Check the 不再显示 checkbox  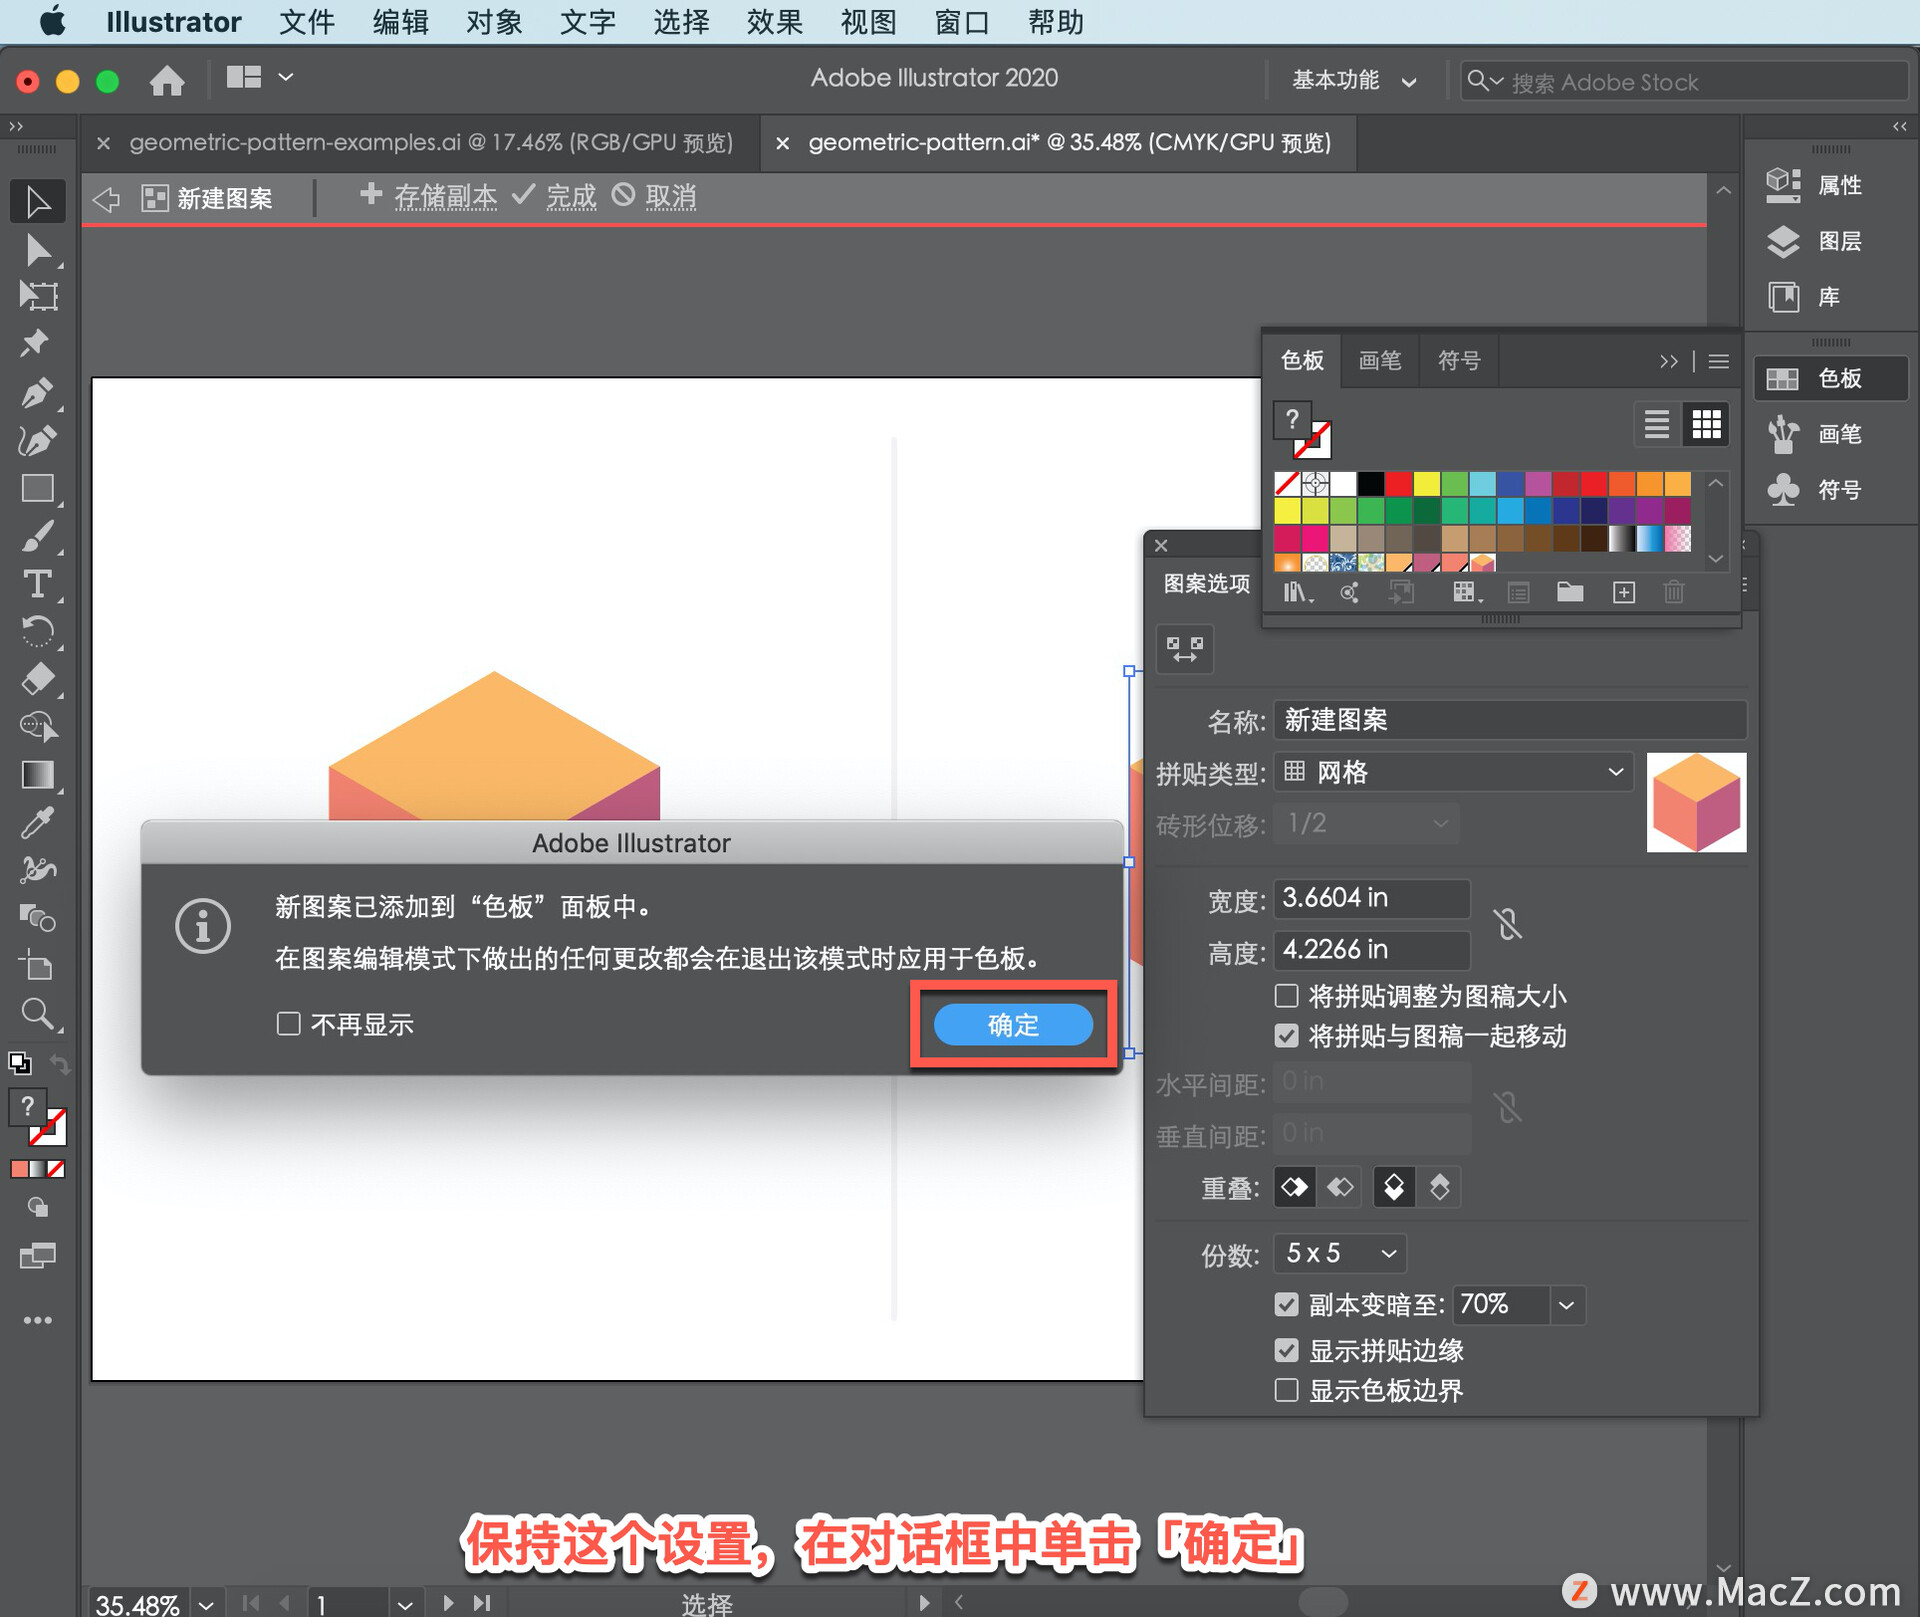[x=288, y=1024]
